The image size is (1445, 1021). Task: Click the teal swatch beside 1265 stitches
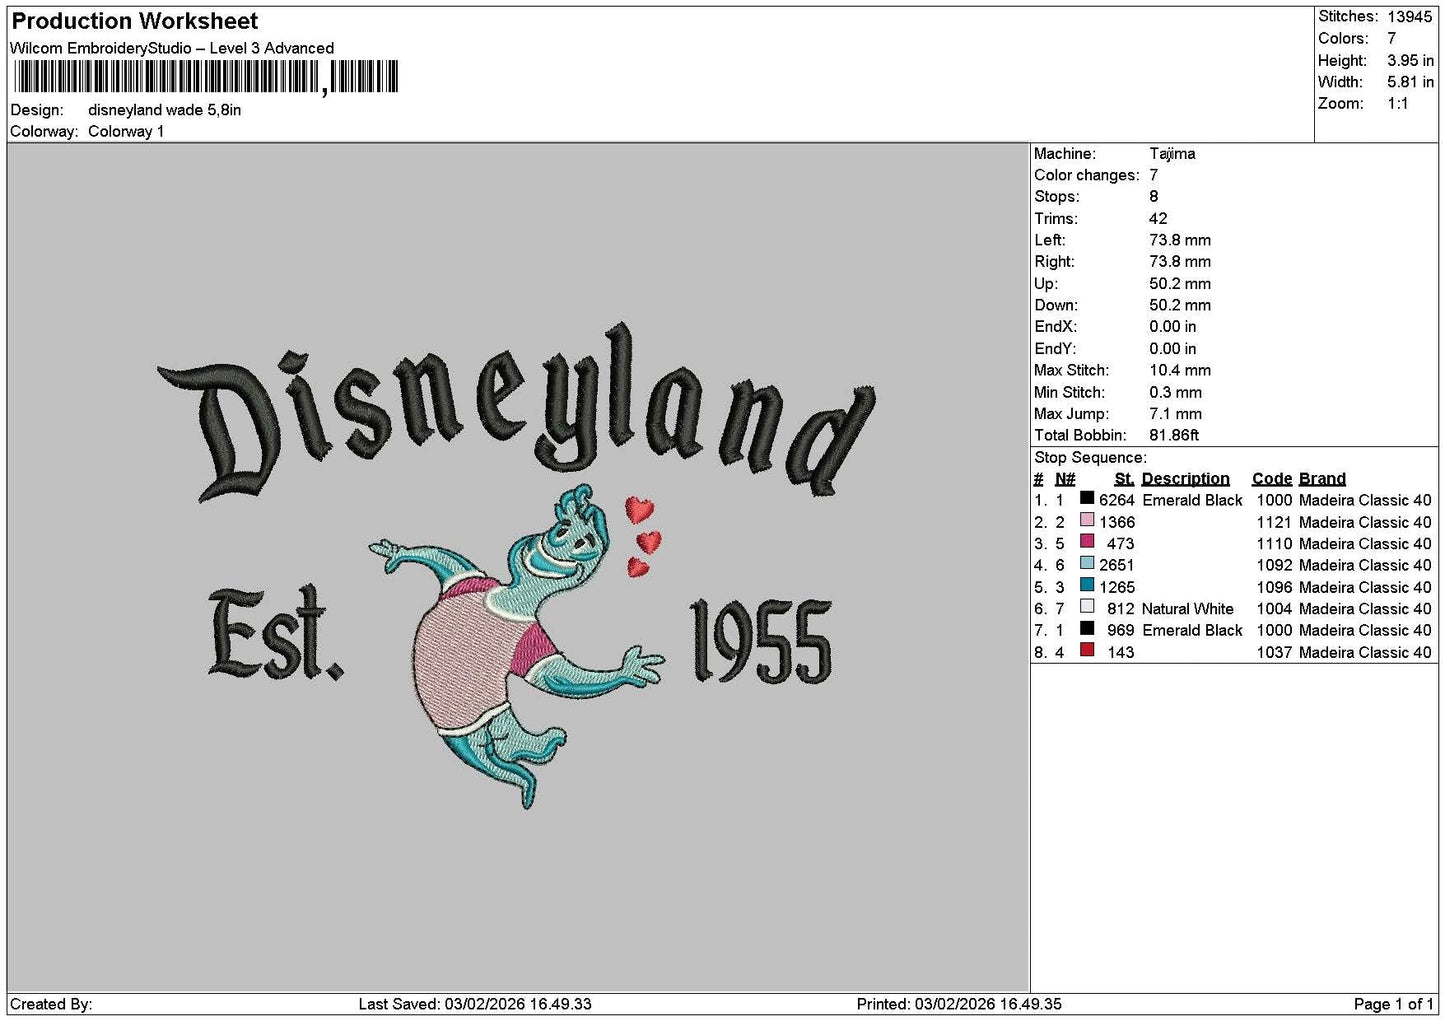[1087, 585]
